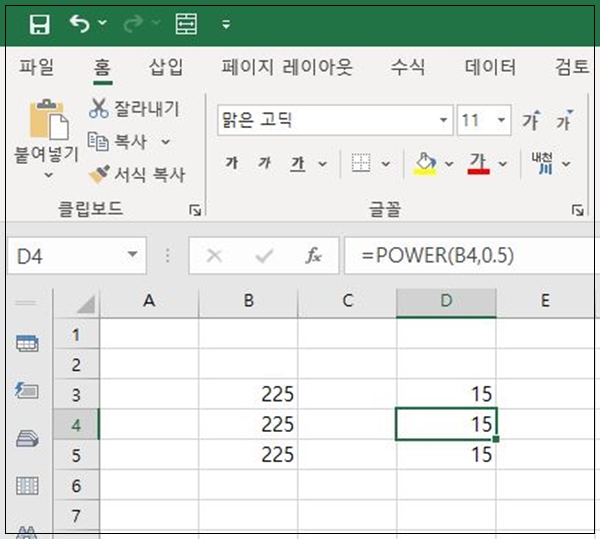The height and width of the screenshot is (539, 600).
Task: Expand the font color dropdown arrow
Action: pos(503,164)
